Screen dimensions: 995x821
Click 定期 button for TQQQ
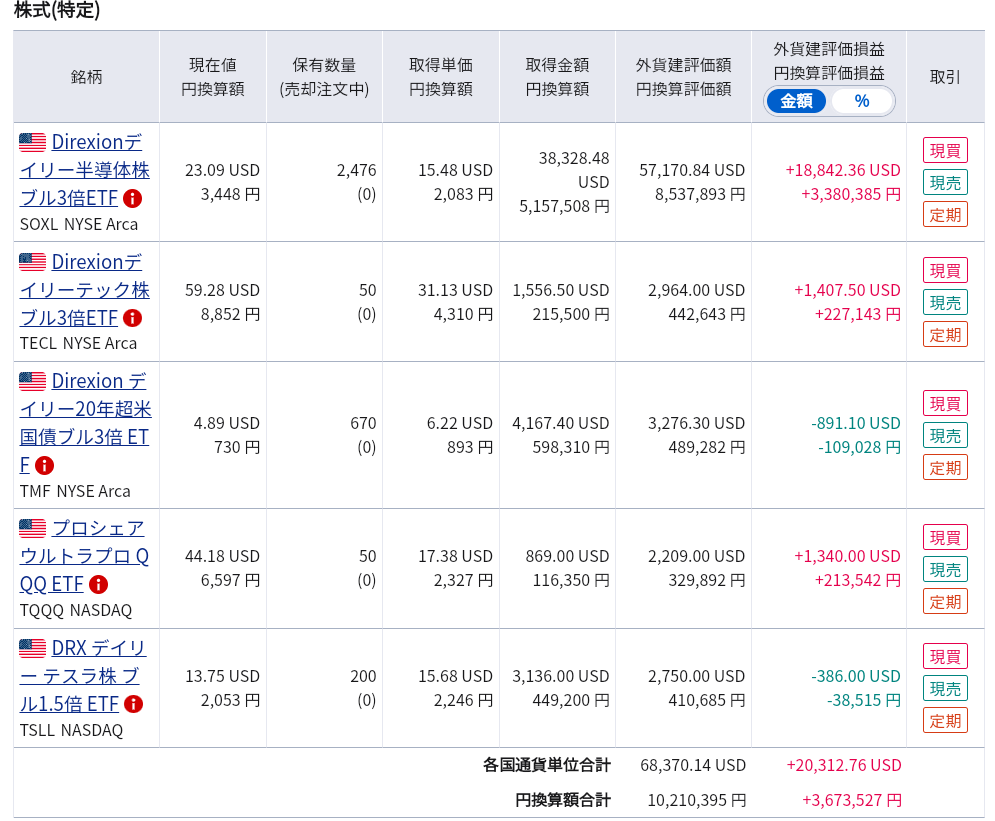coord(945,601)
